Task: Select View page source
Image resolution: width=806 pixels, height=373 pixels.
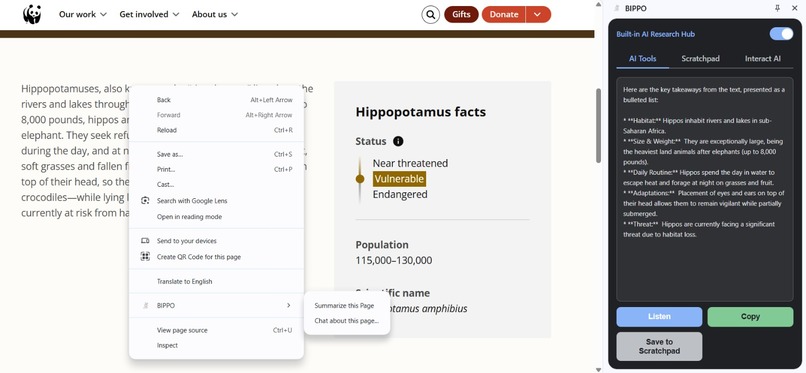Action: click(216, 330)
